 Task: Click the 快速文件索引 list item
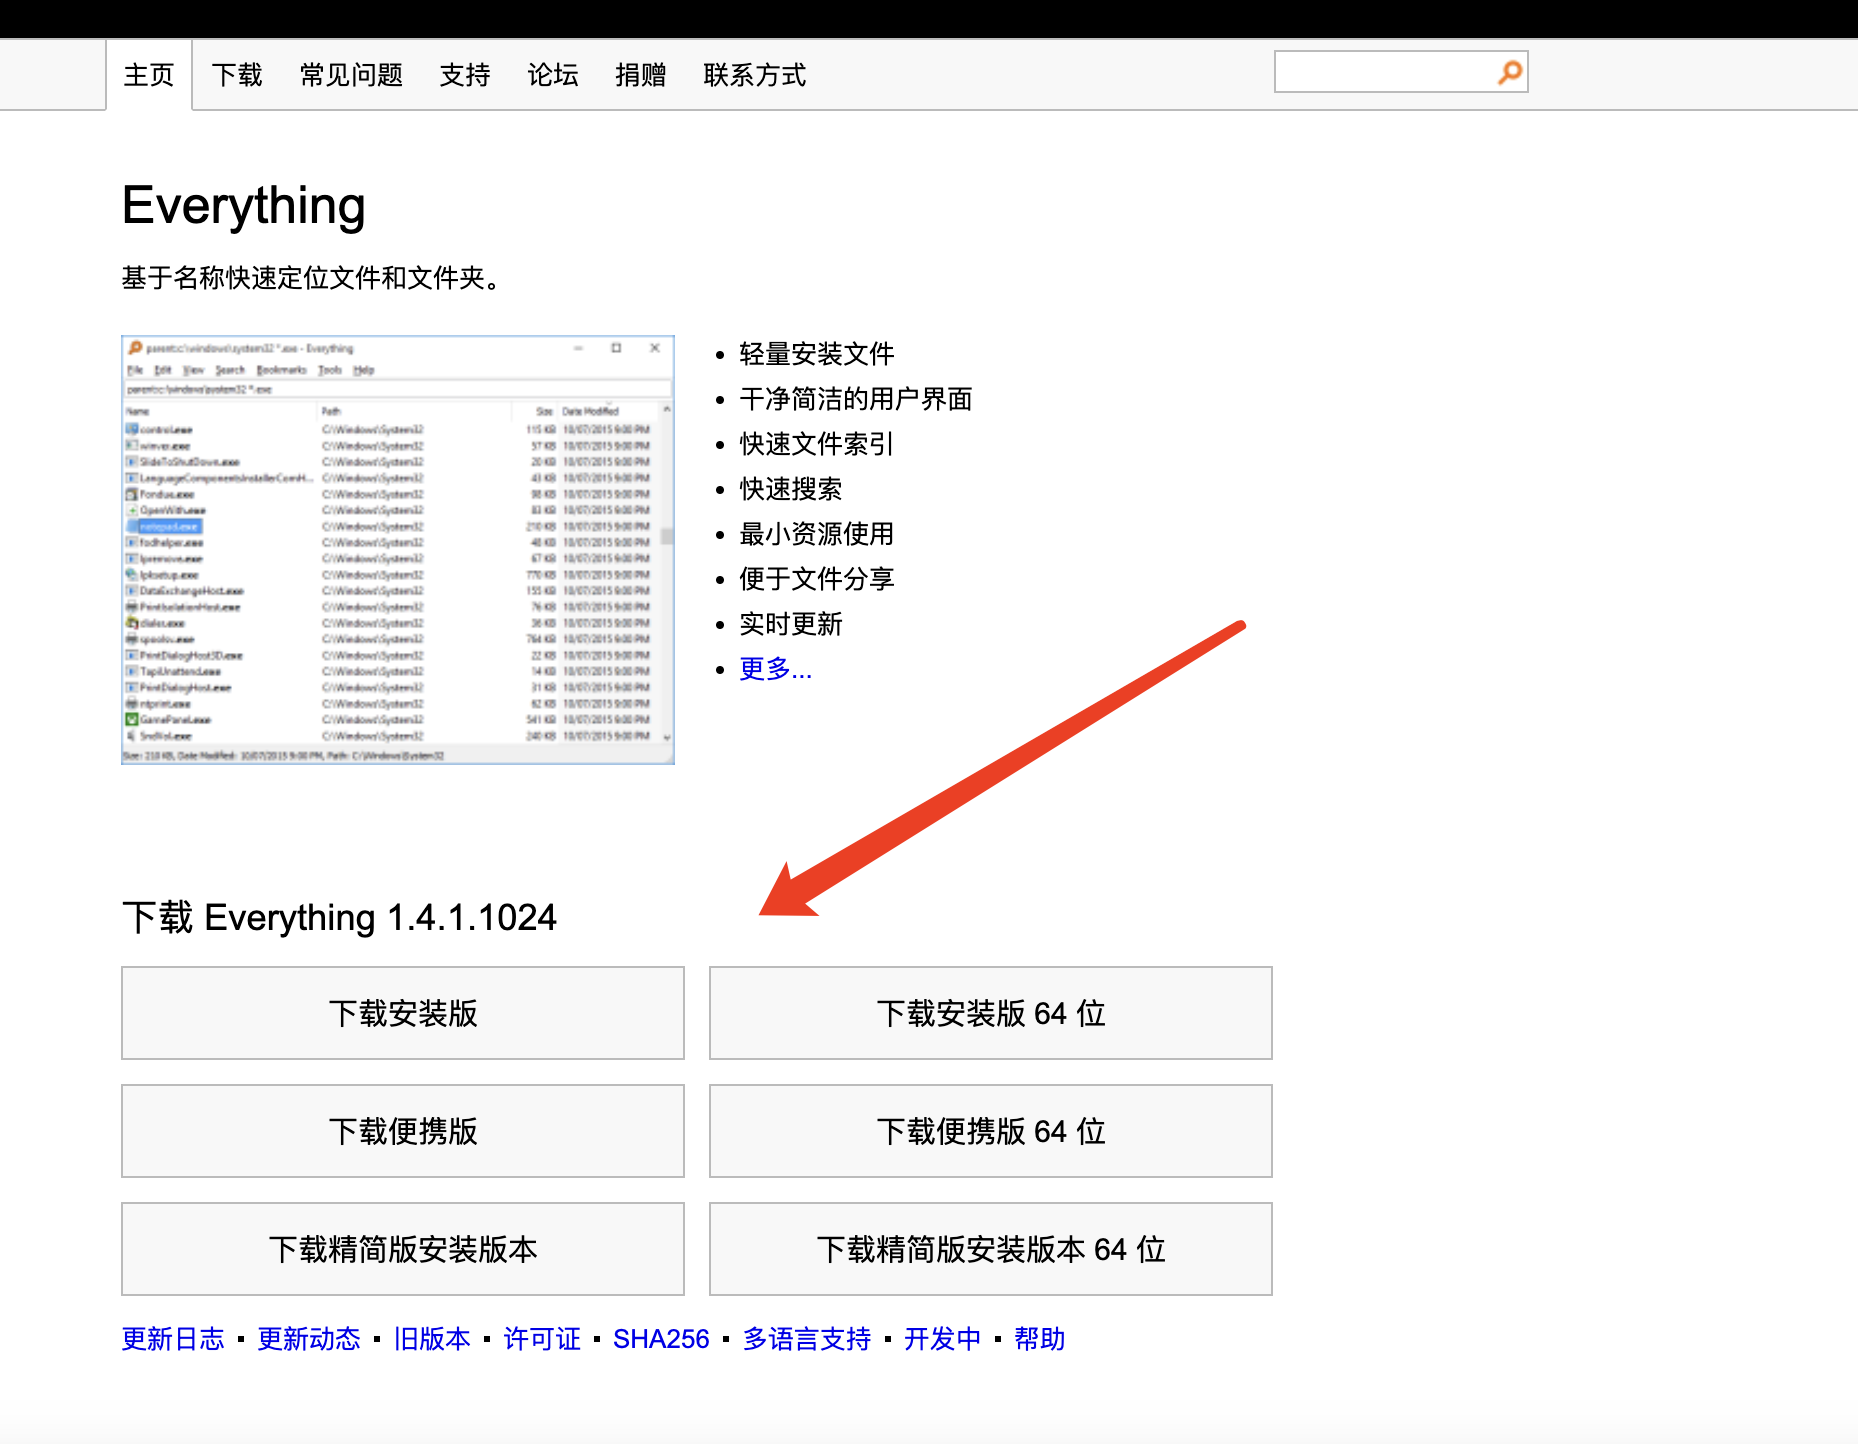(x=817, y=444)
